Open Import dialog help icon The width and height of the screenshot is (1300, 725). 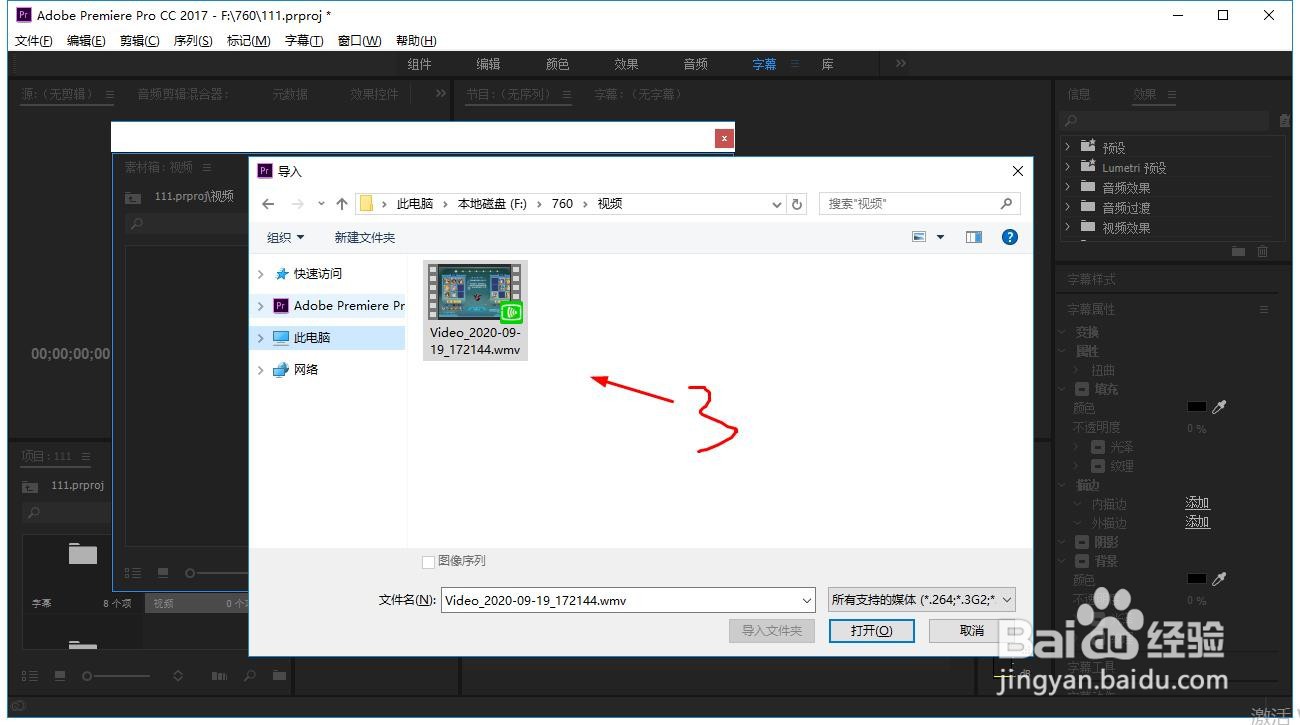click(1010, 237)
